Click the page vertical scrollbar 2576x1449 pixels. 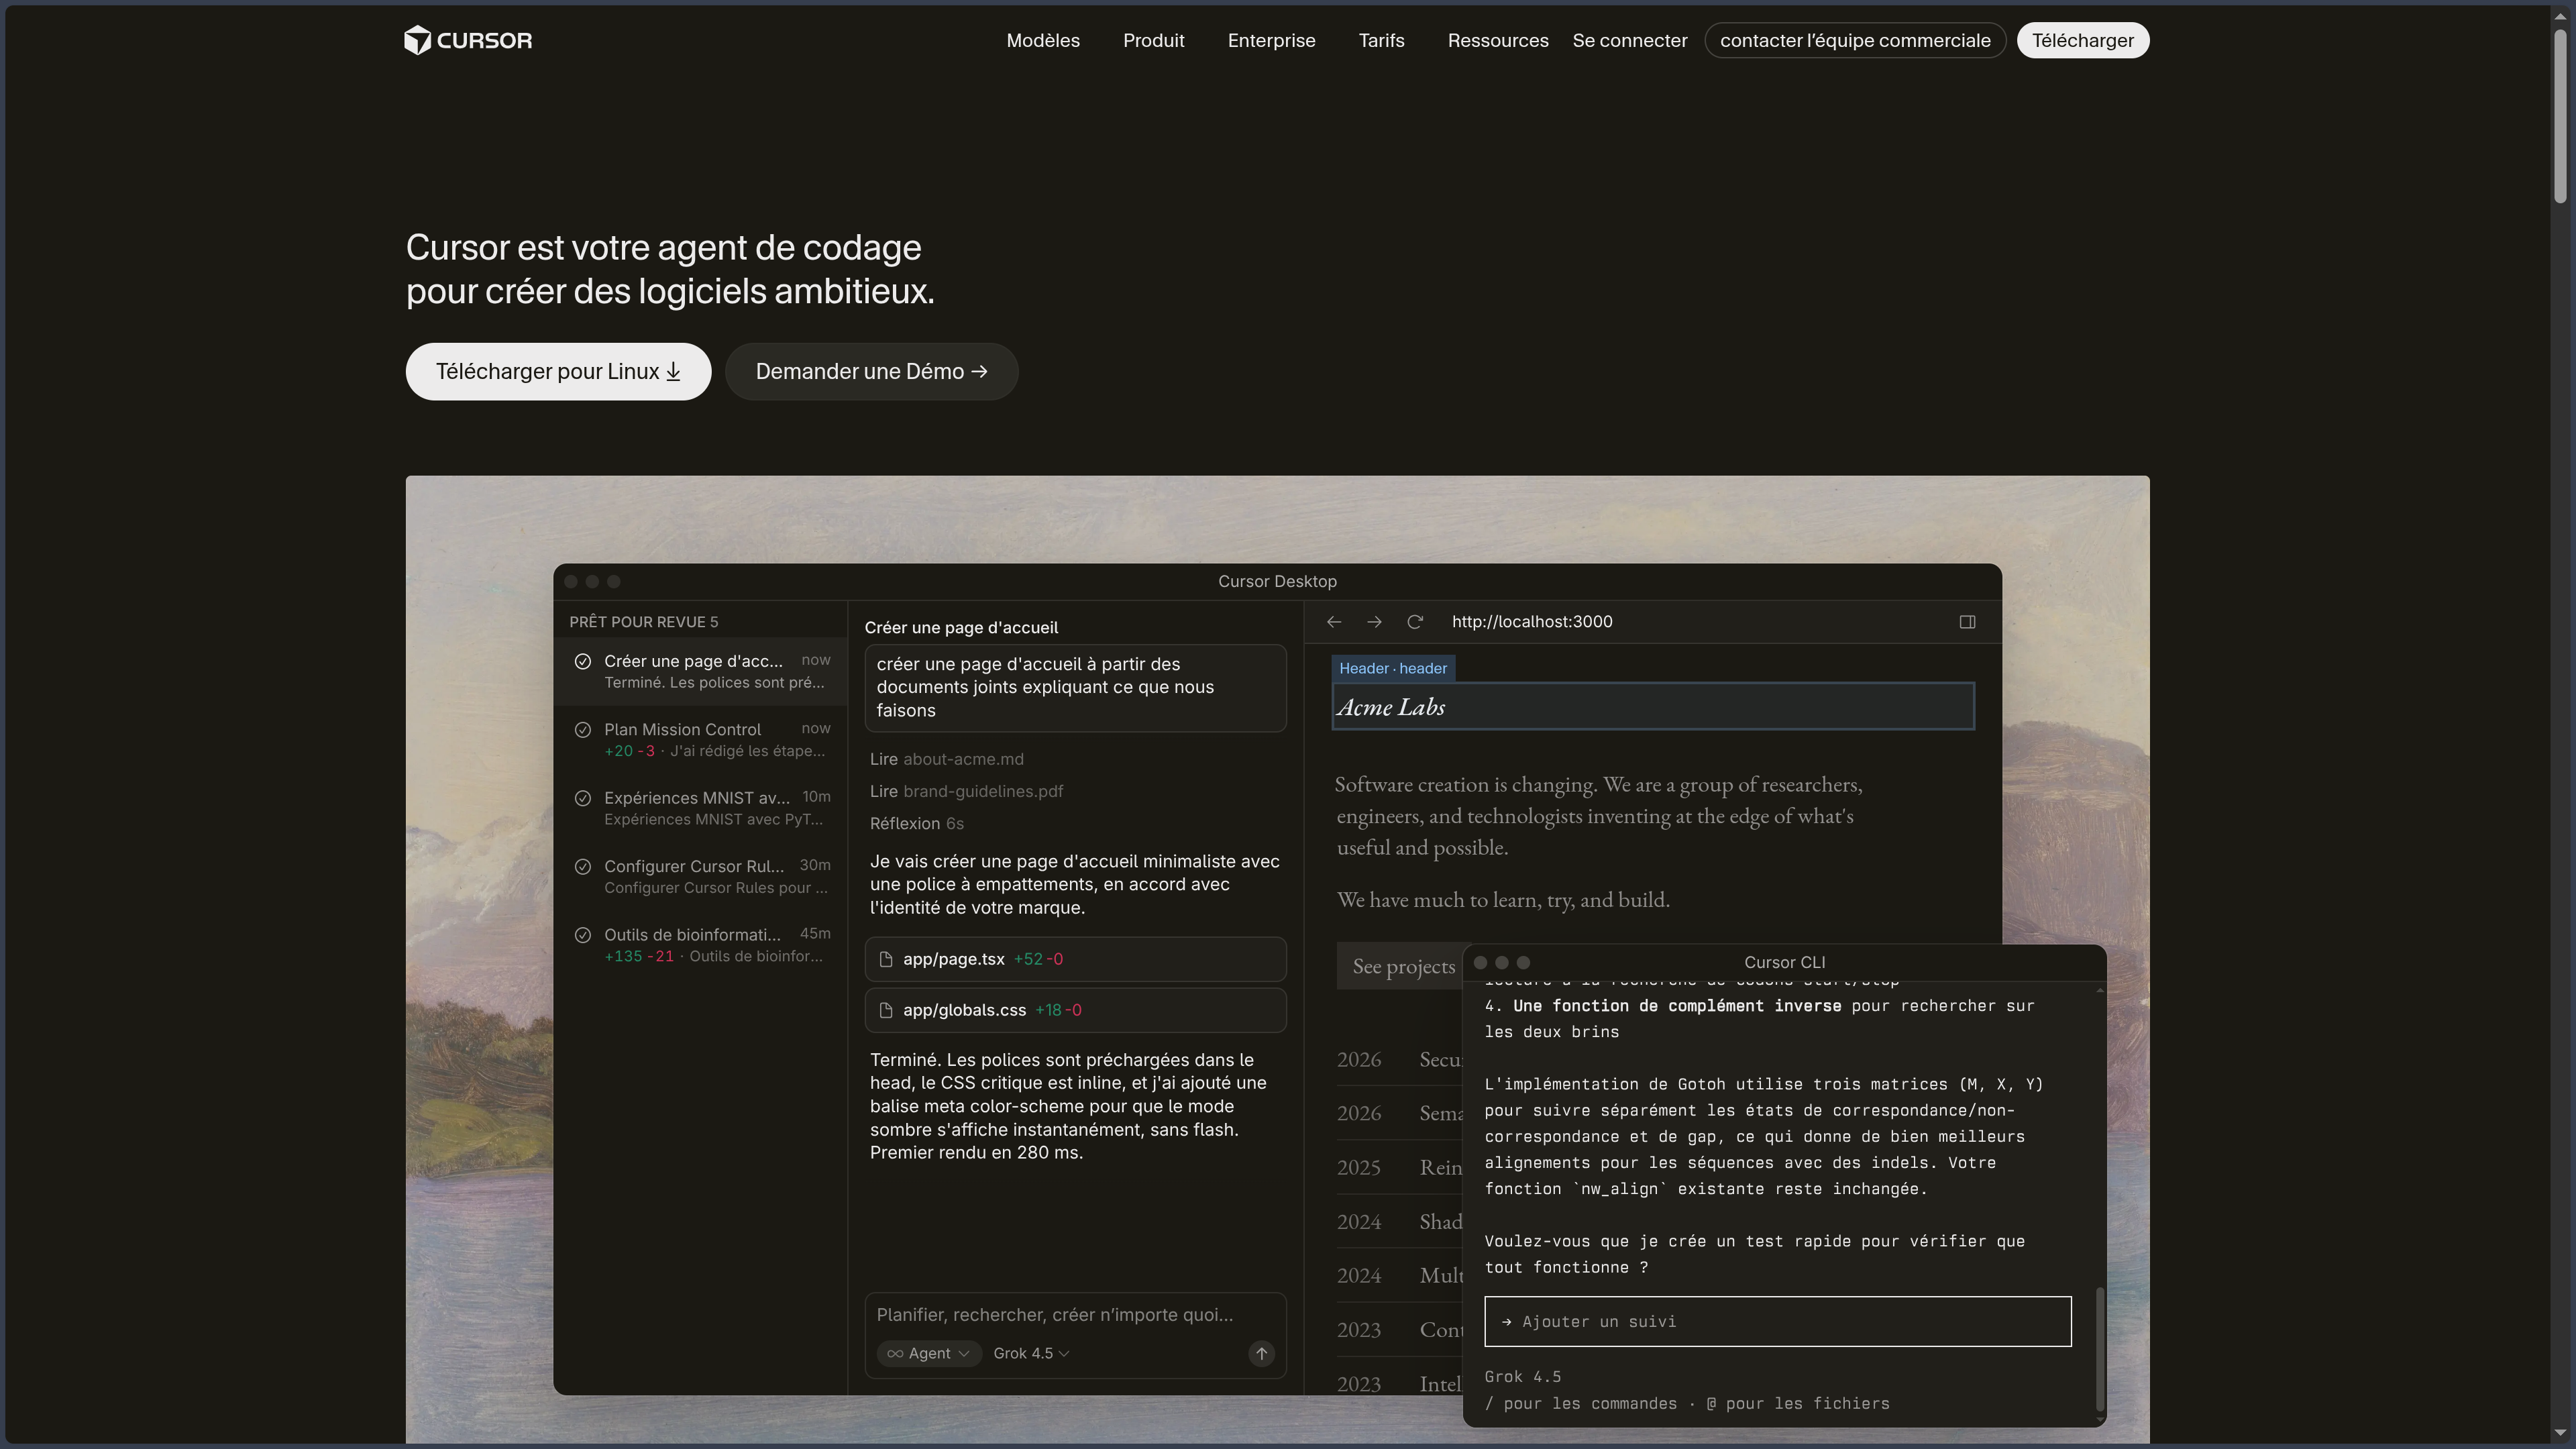[2560, 115]
